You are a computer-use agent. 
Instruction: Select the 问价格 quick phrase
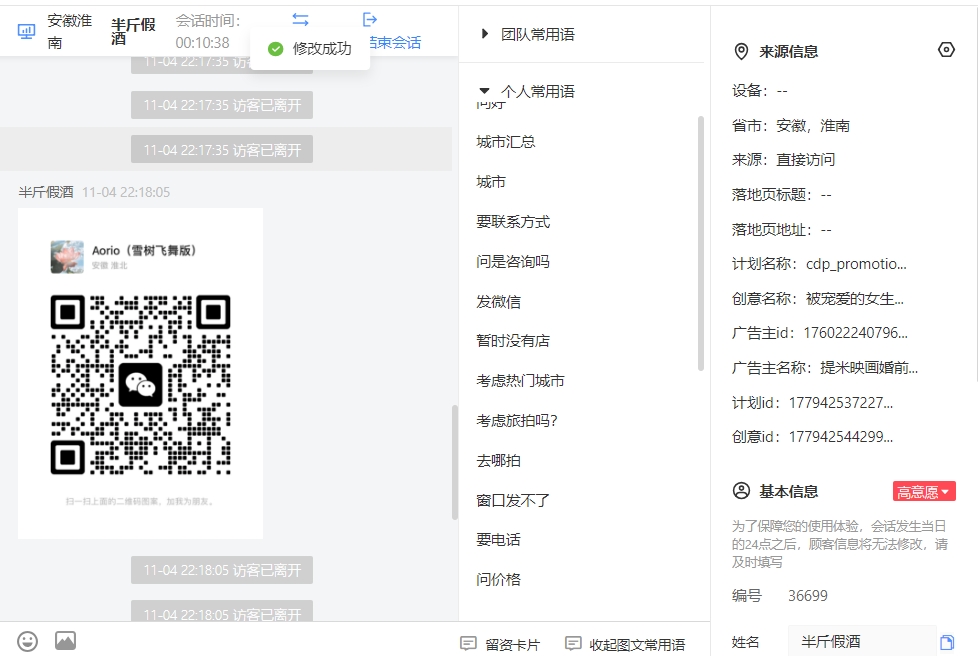pos(498,580)
